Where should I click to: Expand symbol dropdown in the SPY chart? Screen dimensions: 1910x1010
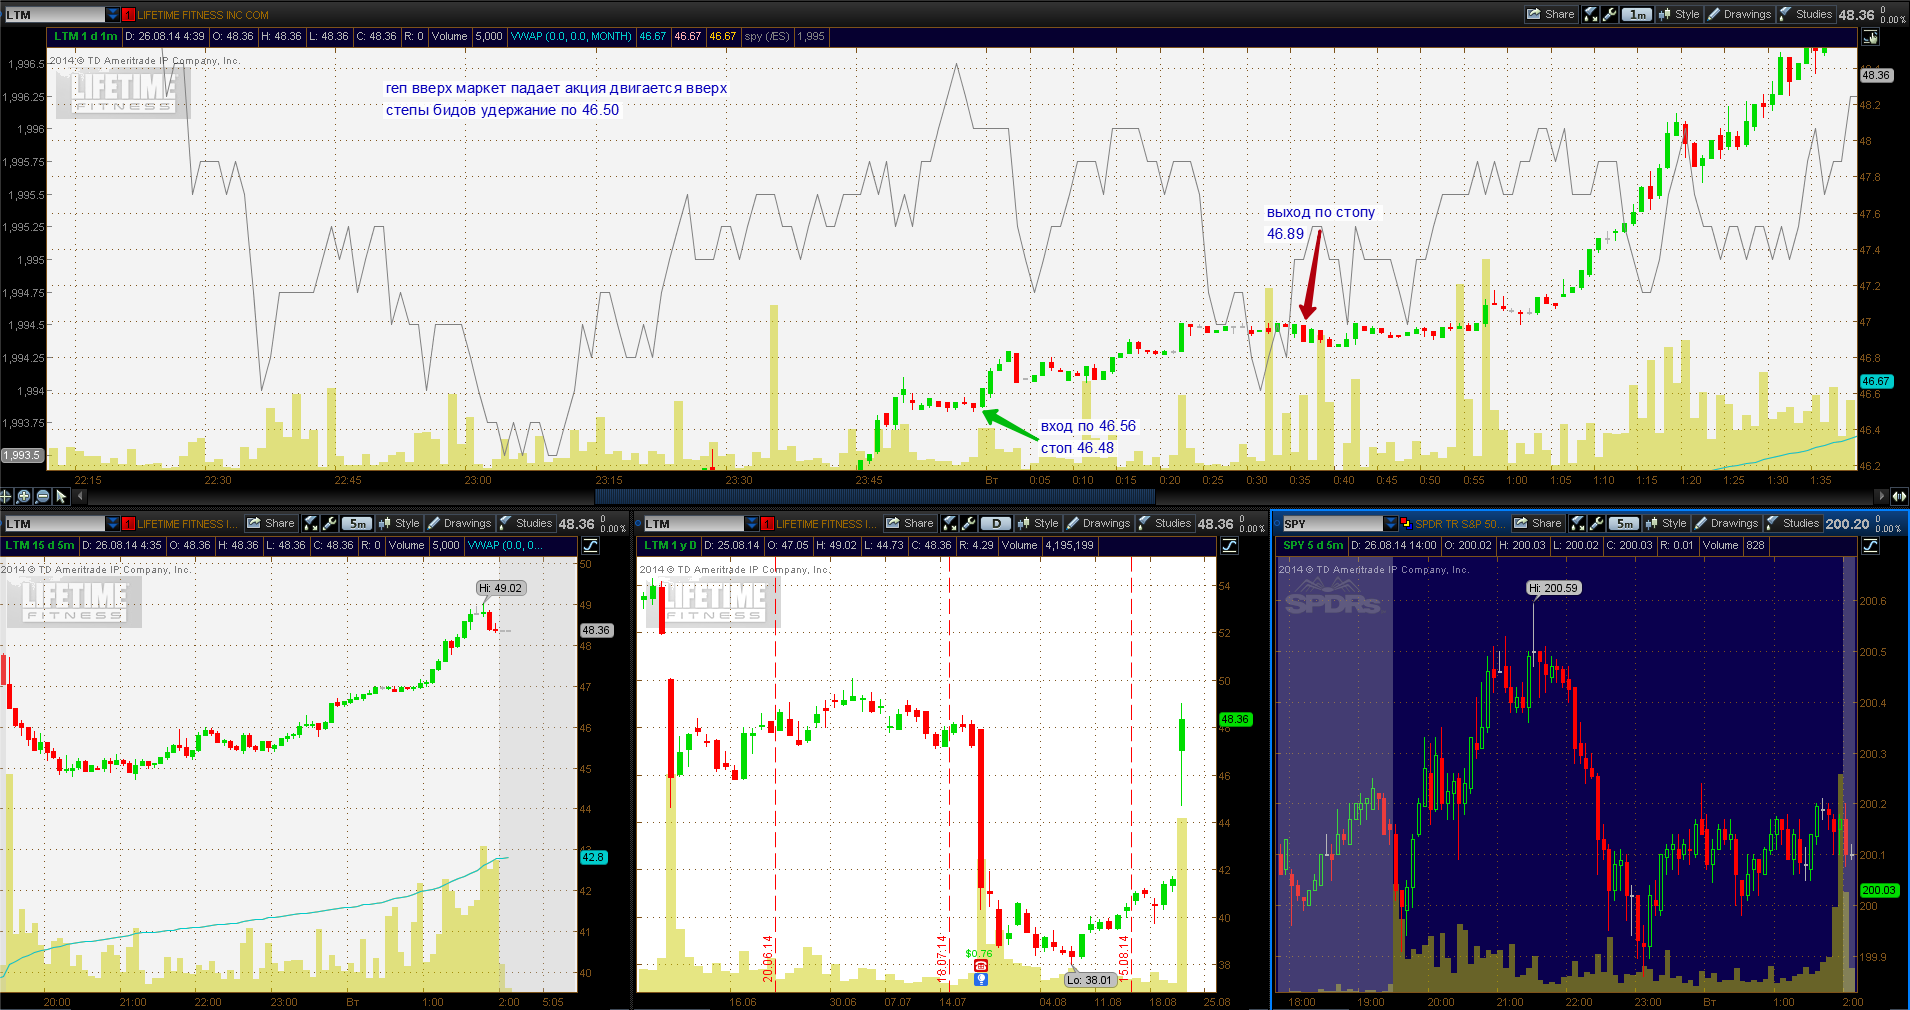point(1391,523)
